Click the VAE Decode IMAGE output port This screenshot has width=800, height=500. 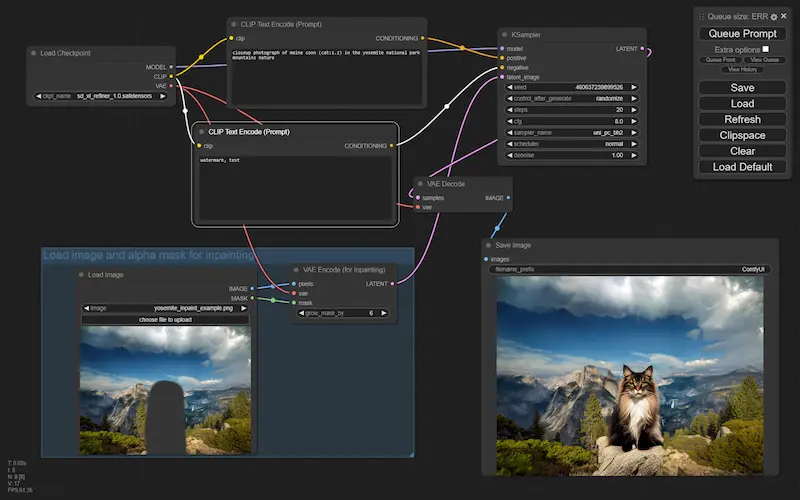pyautogui.click(x=508, y=198)
